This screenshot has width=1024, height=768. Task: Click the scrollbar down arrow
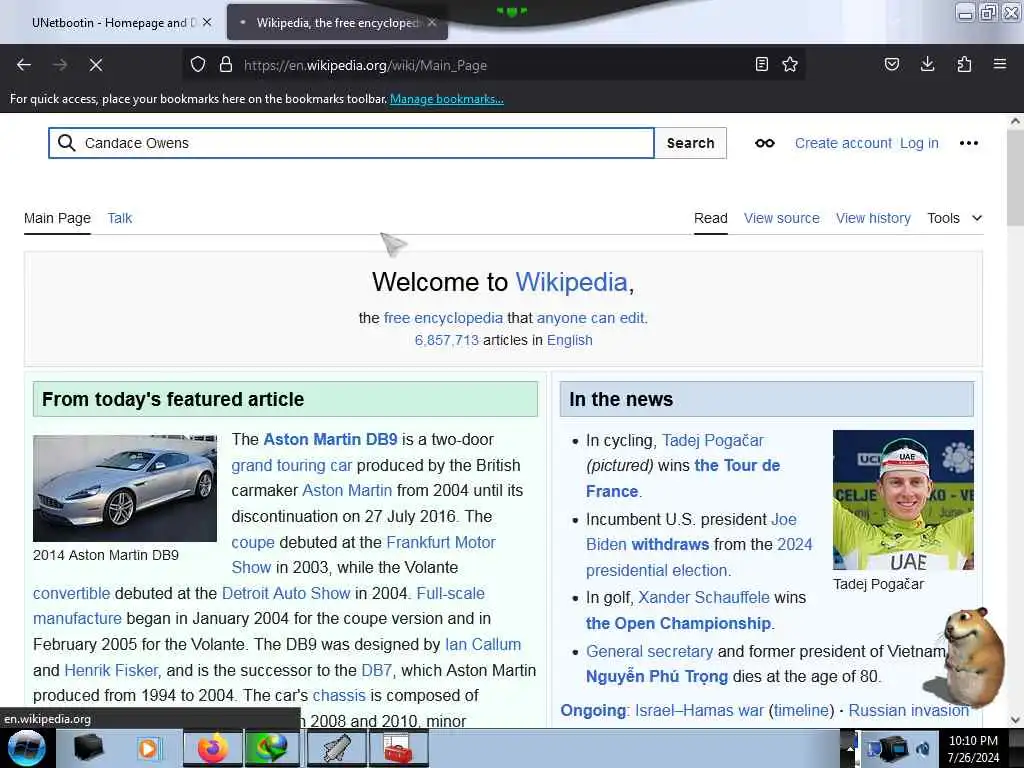pos(1015,720)
